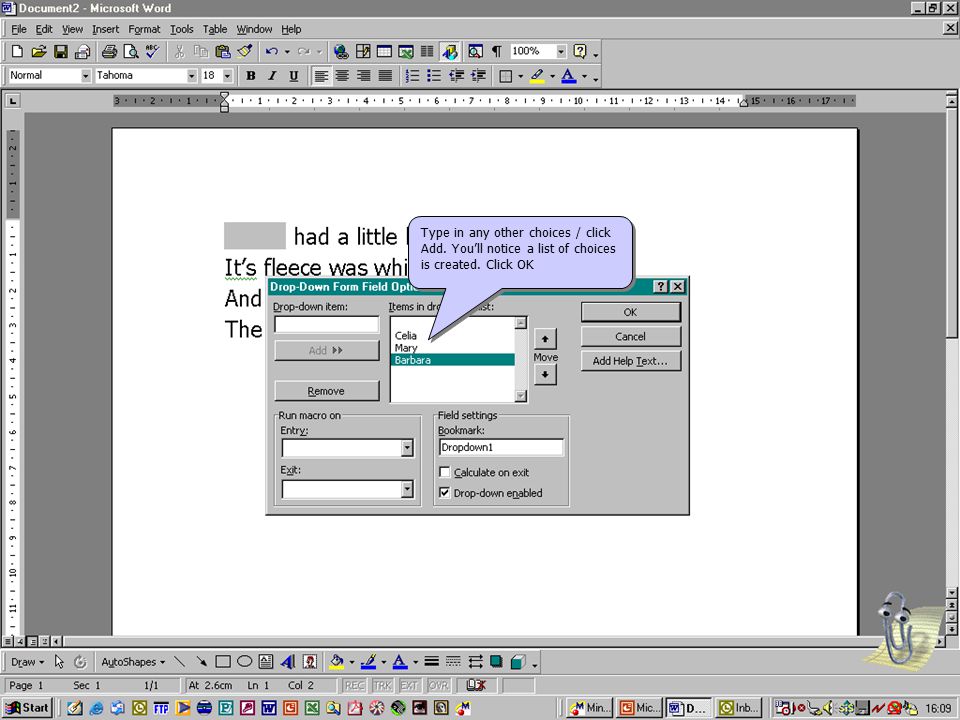This screenshot has height=720, width=960.
Task: Open the Style dropdown showing Normal
Action: tap(86, 76)
